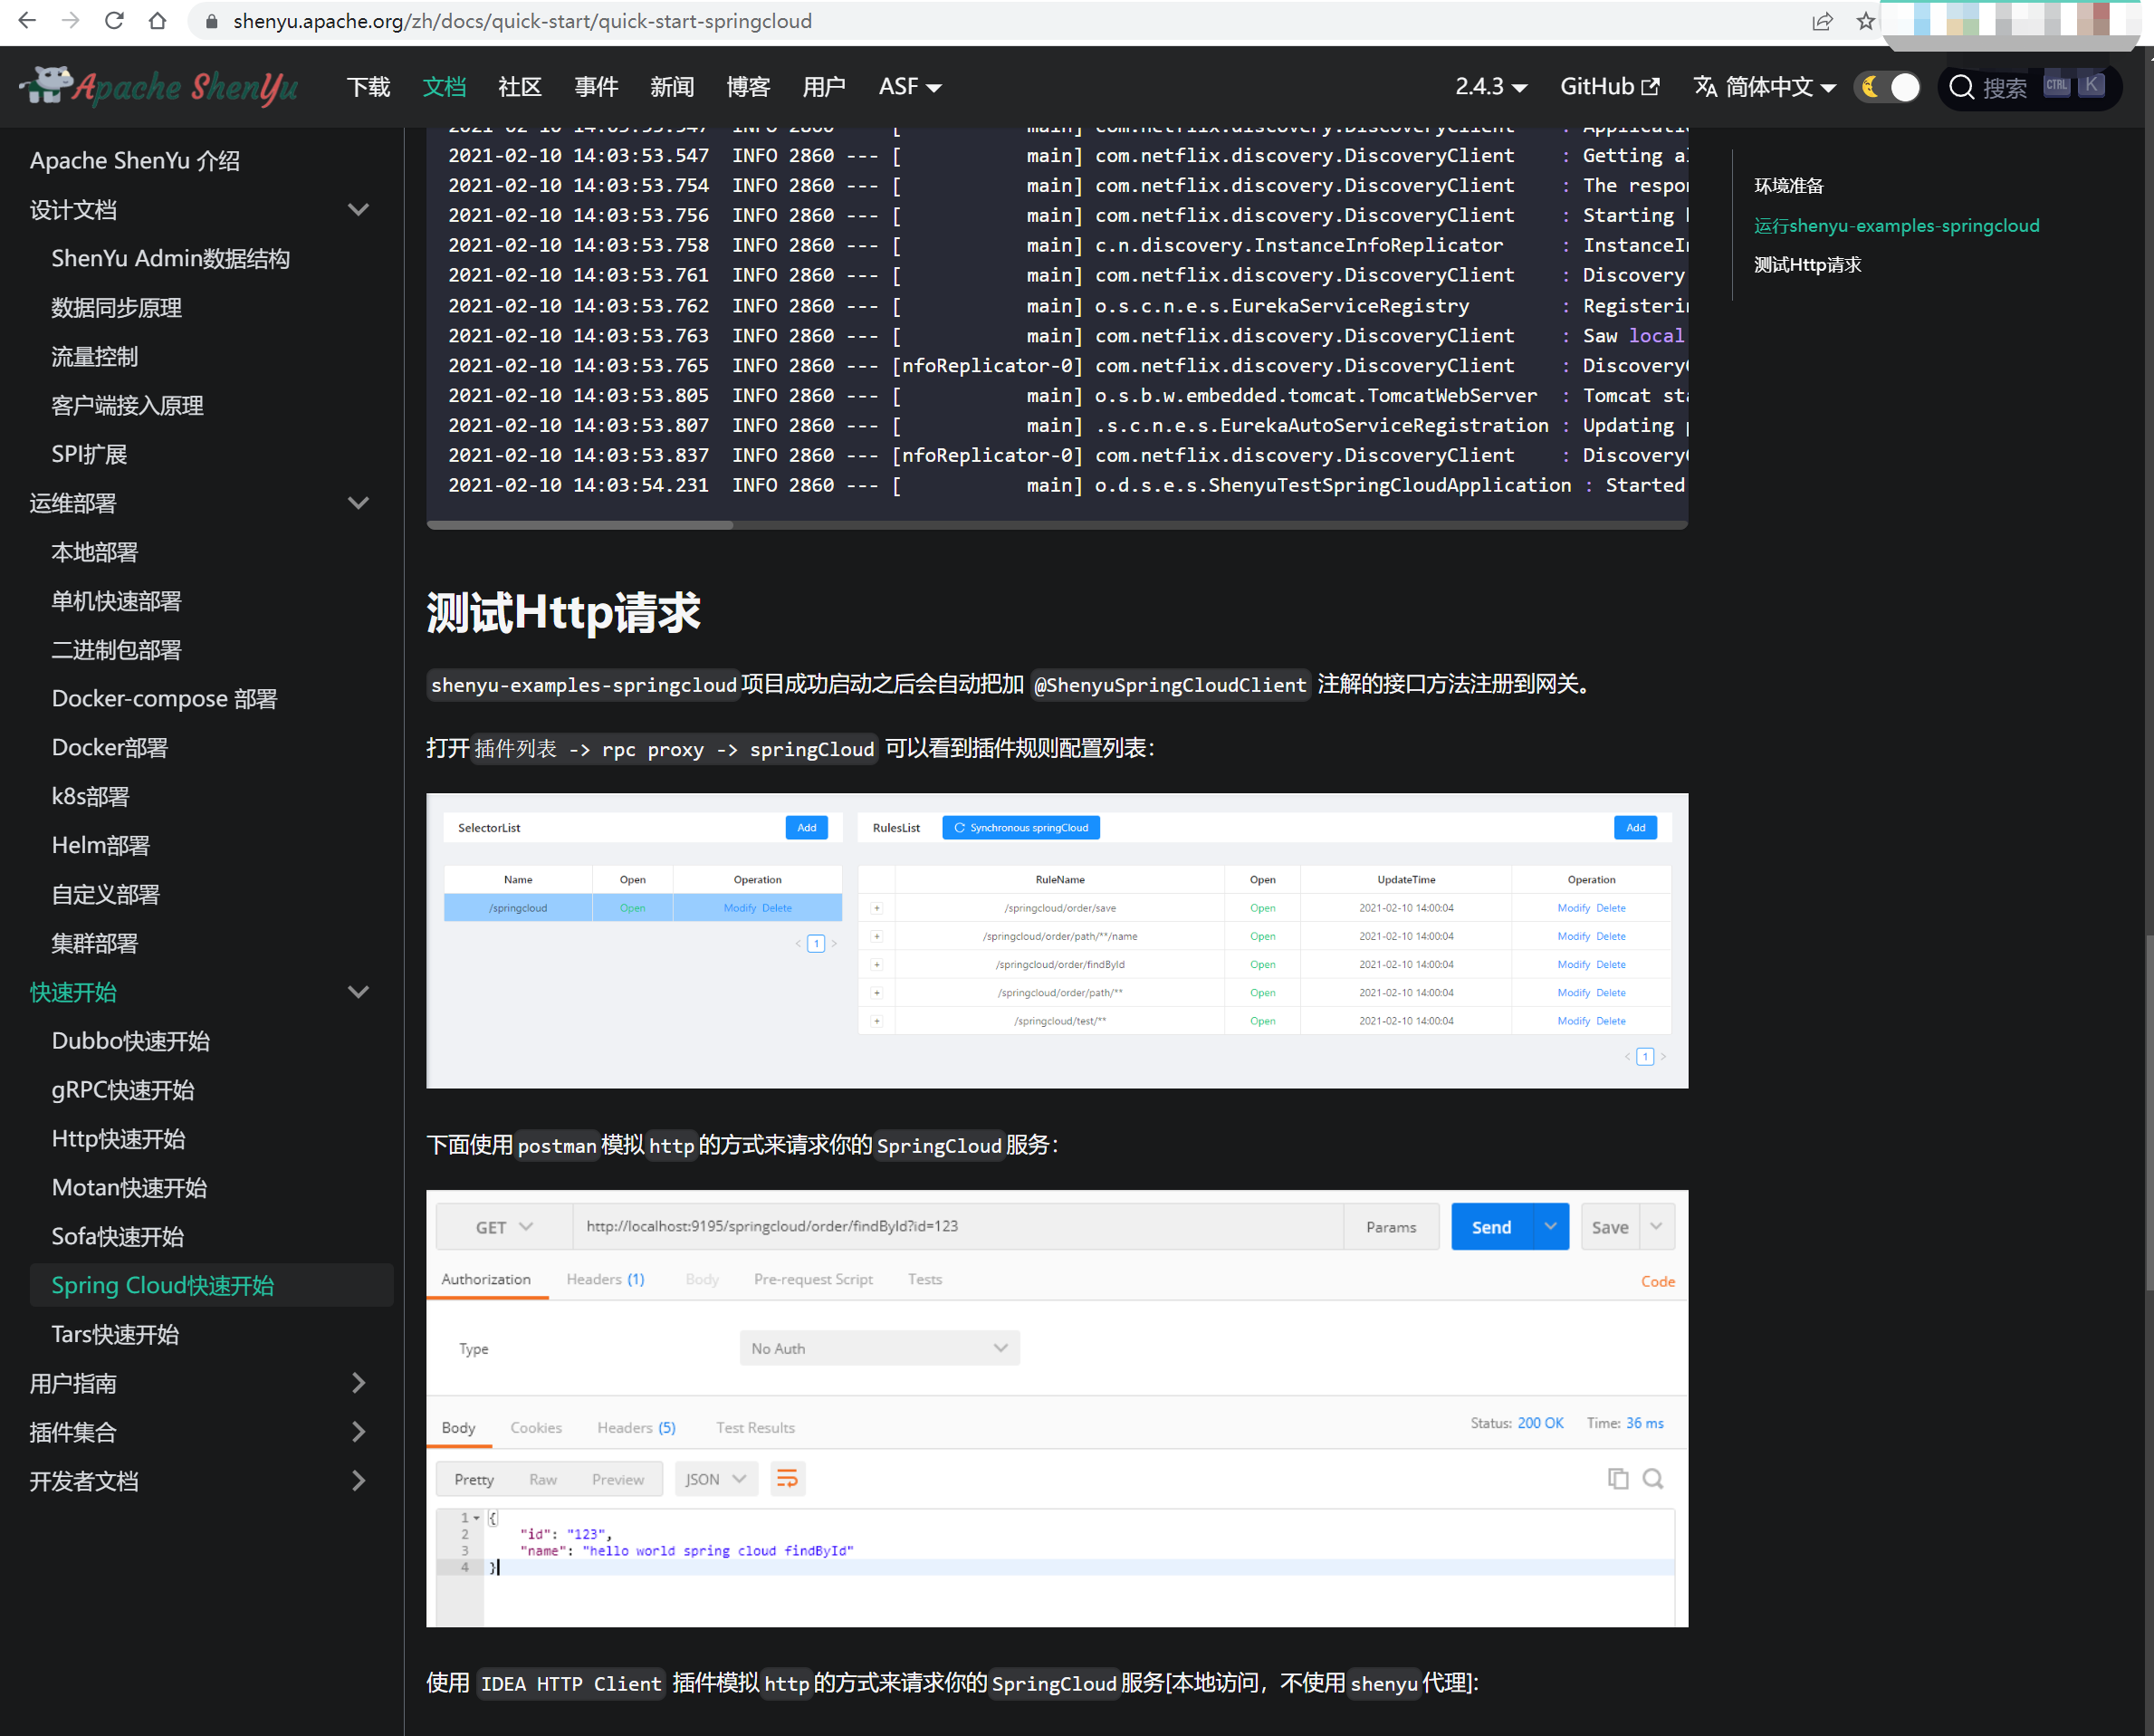Reload the page with browser refresh icon

pos(114,21)
